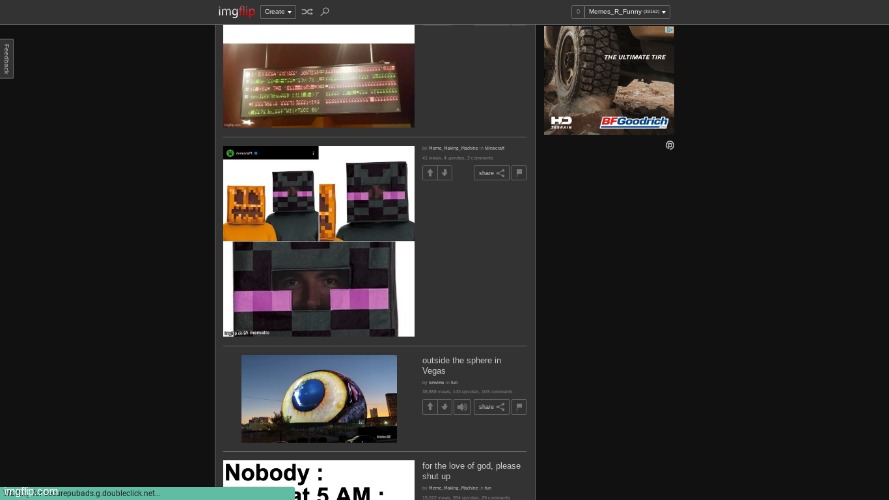Open the Feedback side tab

tap(6, 58)
